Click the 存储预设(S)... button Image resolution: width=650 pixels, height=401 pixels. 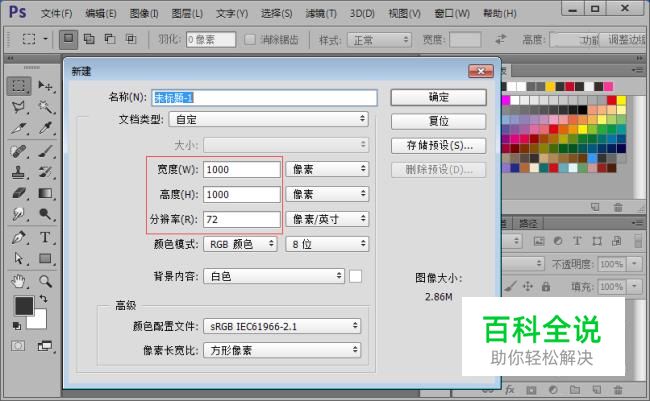(x=439, y=146)
